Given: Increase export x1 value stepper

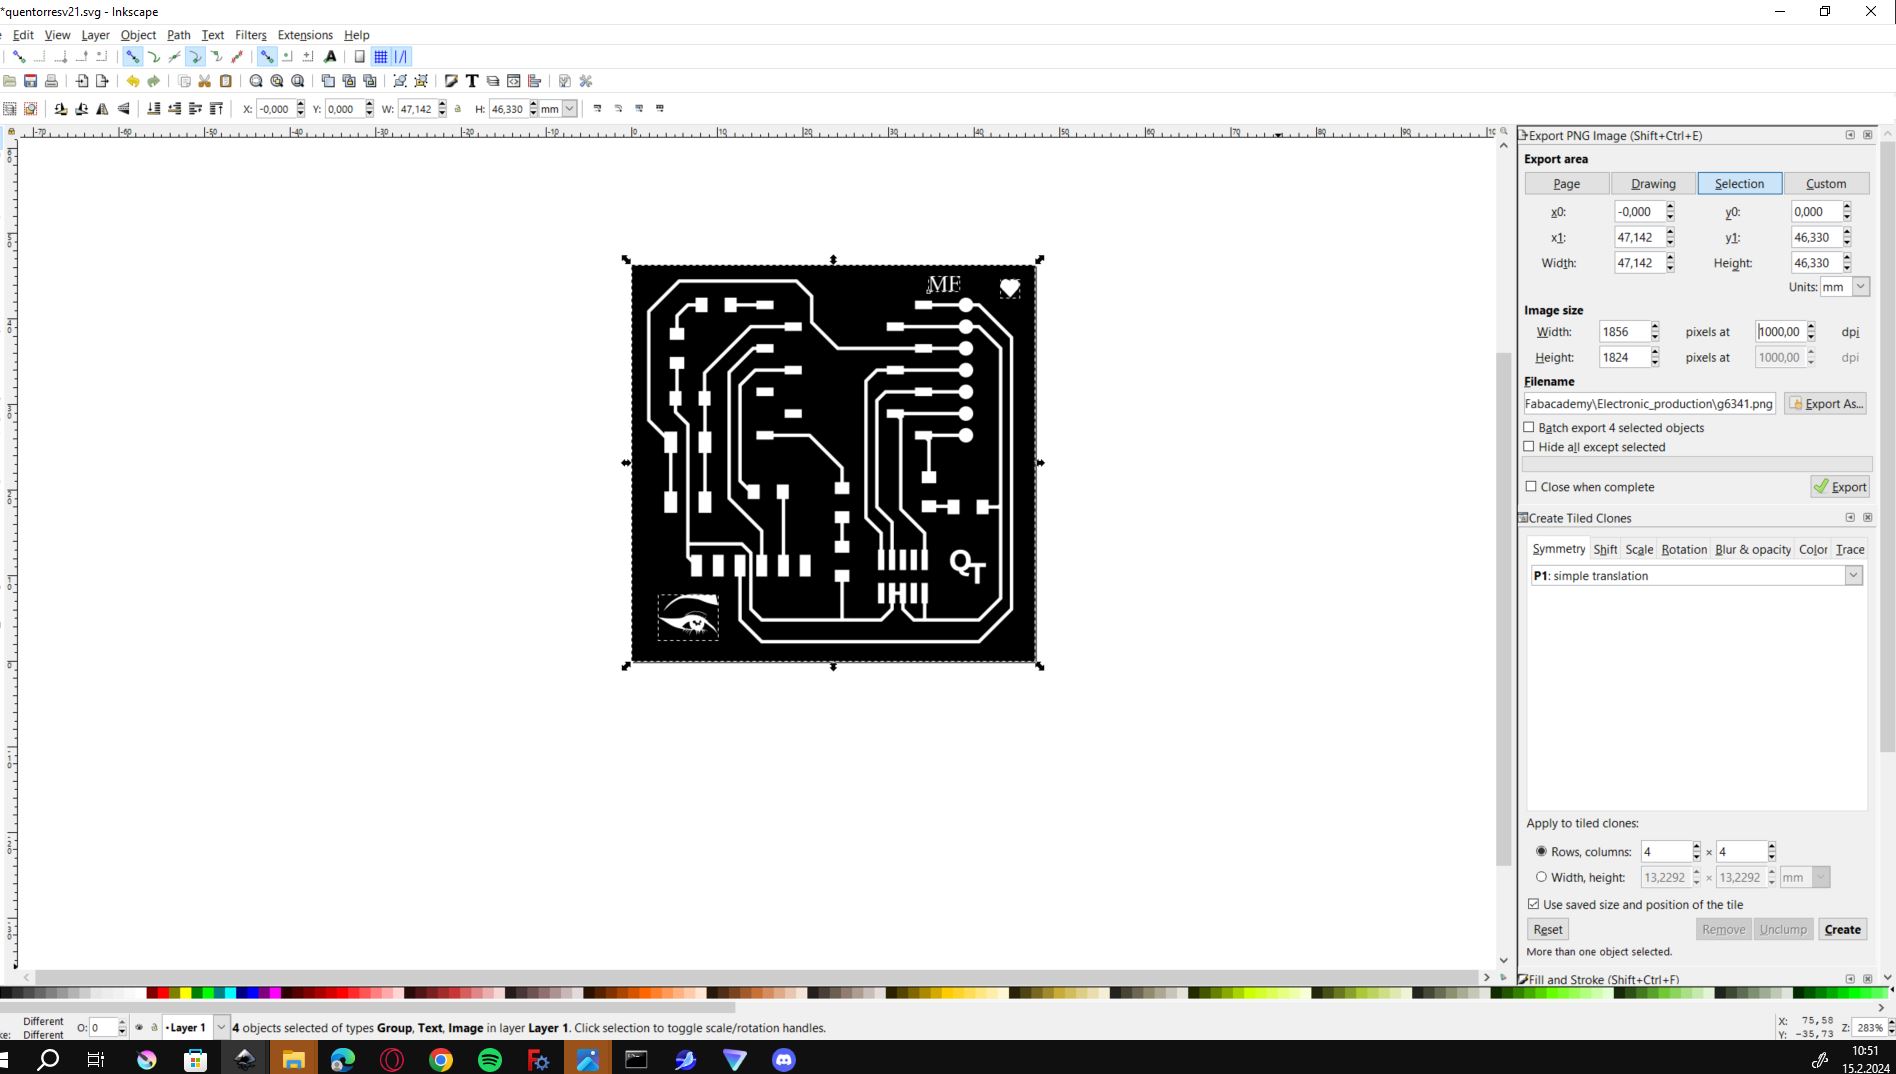Looking at the screenshot, I should [x=1670, y=233].
